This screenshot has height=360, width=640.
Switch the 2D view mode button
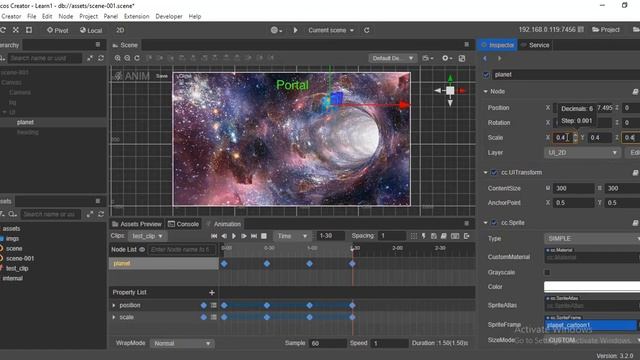click(120, 30)
